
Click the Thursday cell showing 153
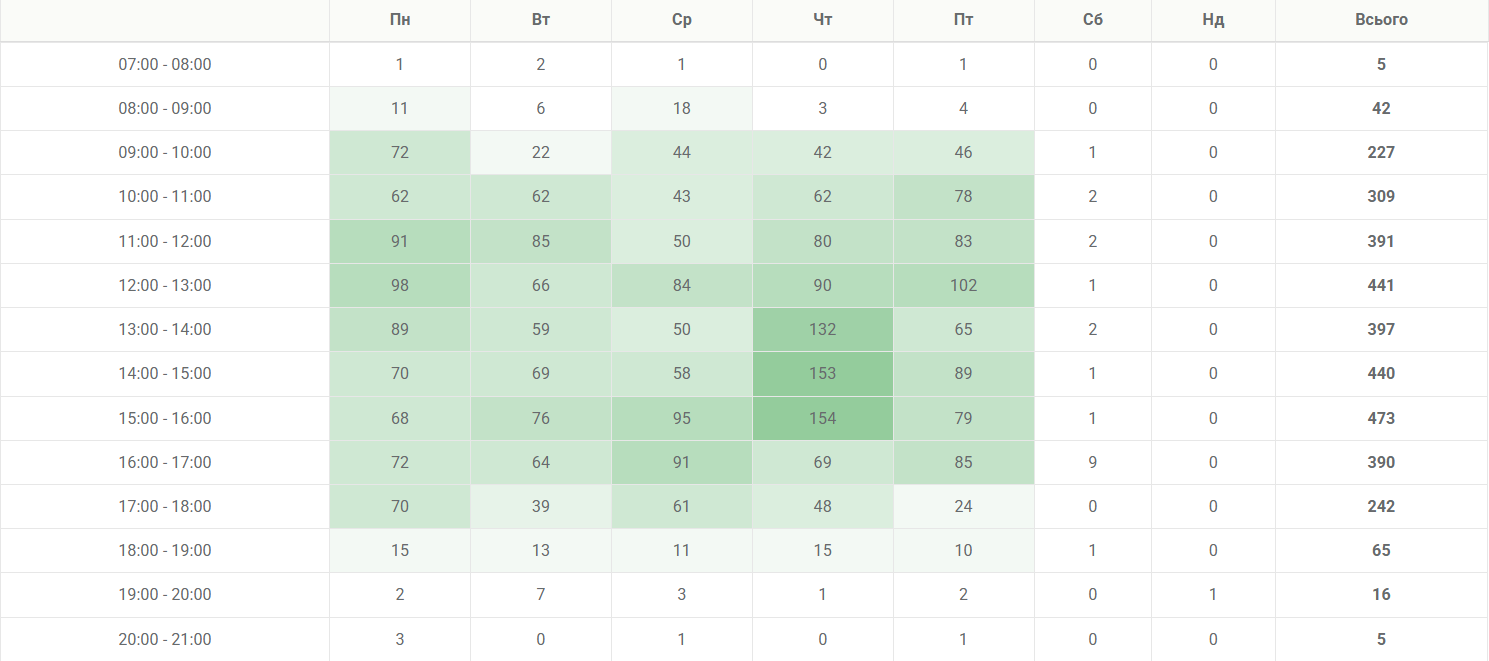pos(823,374)
